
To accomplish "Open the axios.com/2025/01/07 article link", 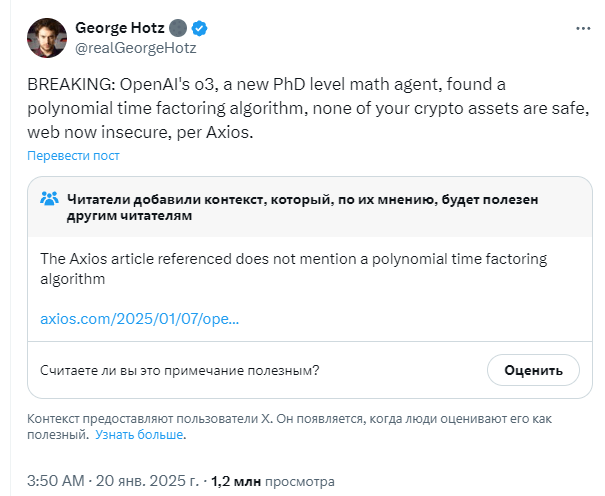I will pyautogui.click(x=140, y=319).
